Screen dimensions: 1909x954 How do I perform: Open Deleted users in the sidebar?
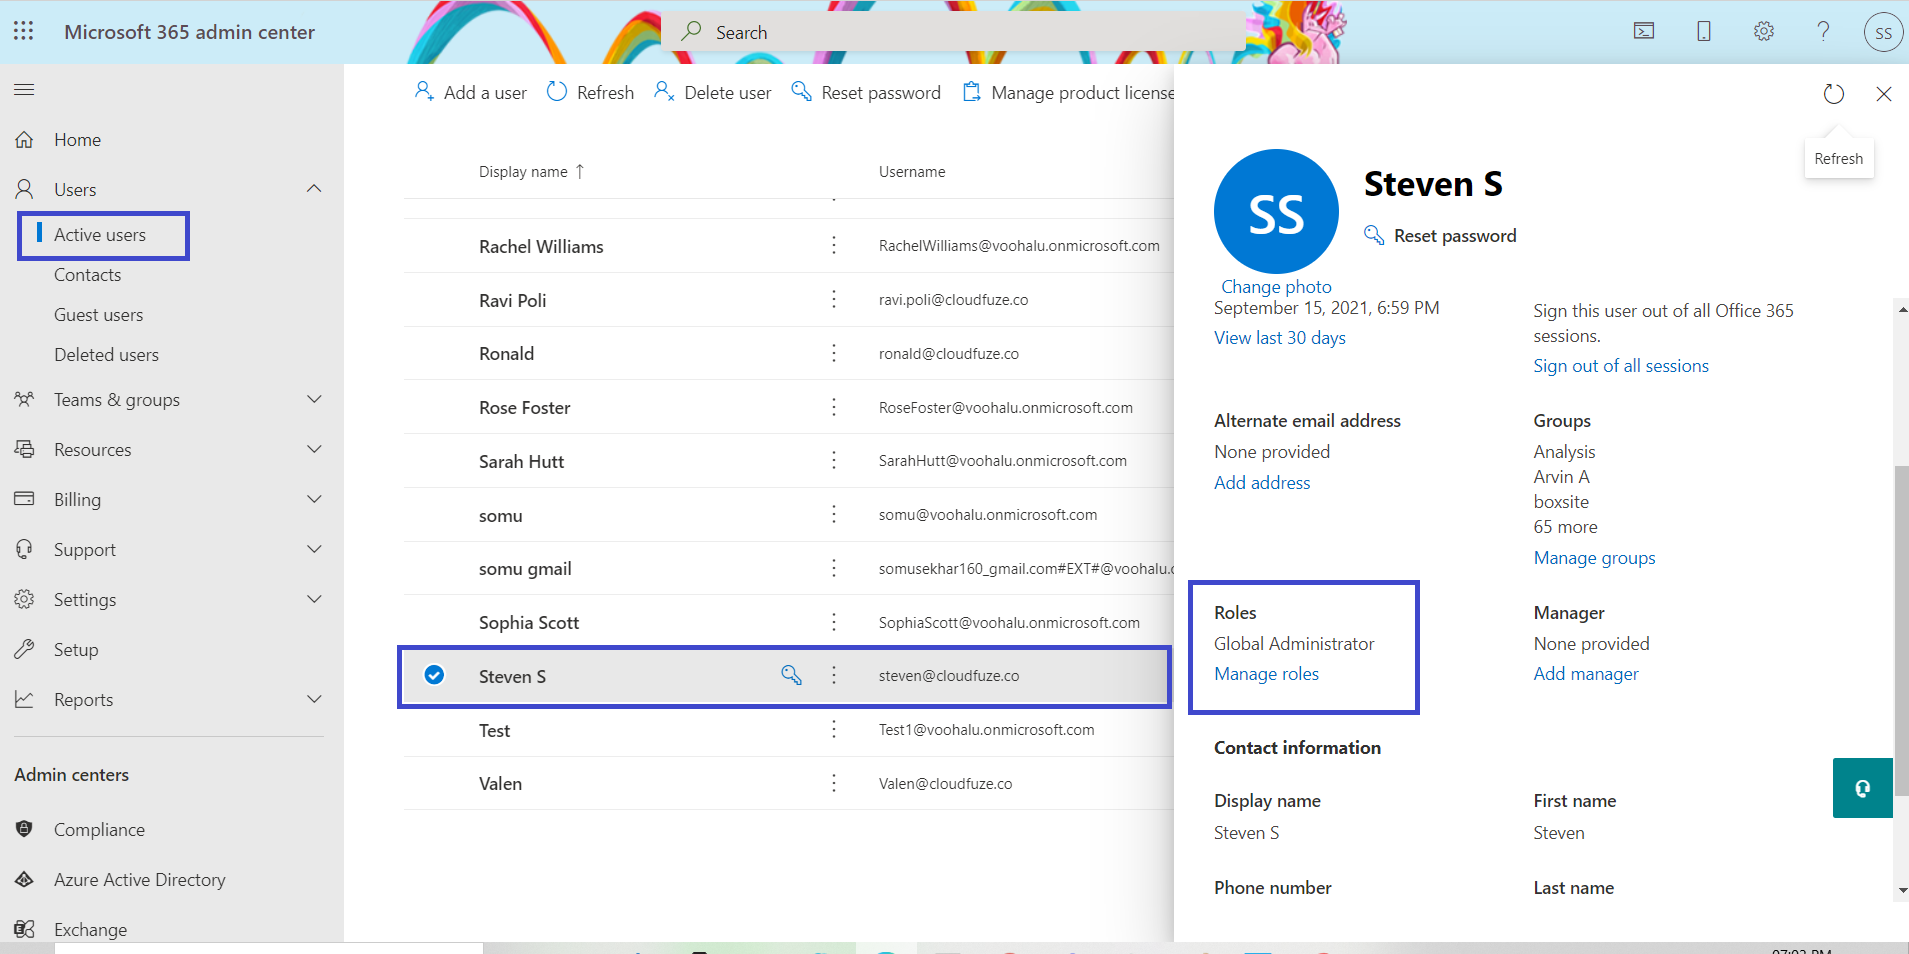106,355
